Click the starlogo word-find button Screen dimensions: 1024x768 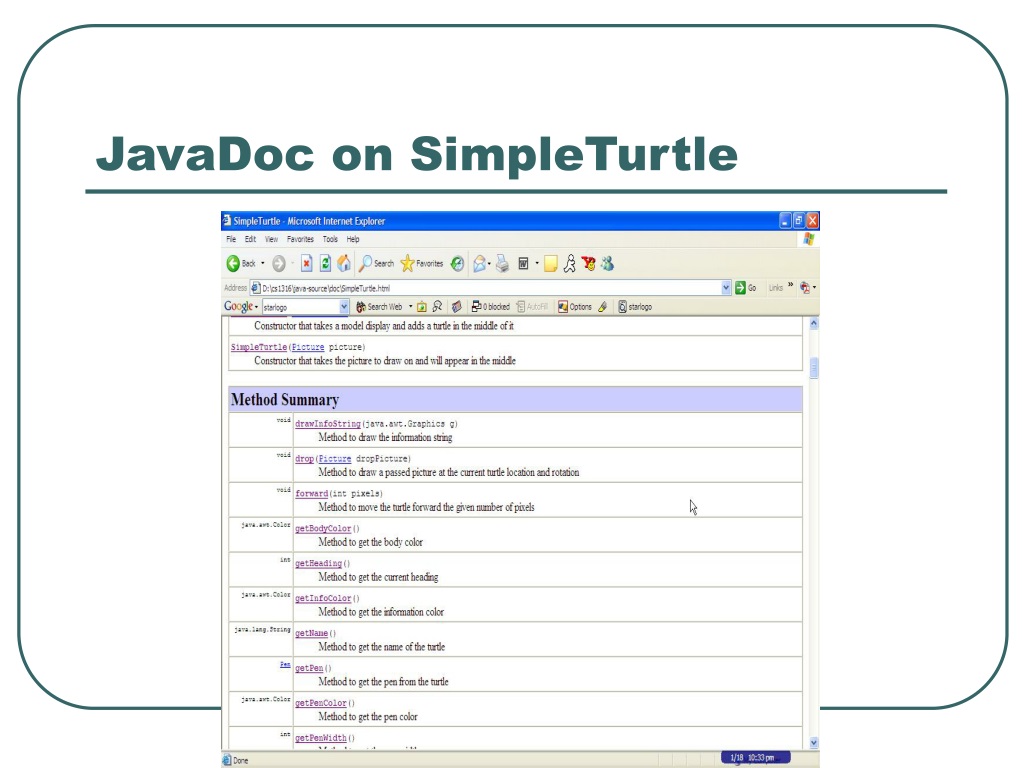coord(635,306)
